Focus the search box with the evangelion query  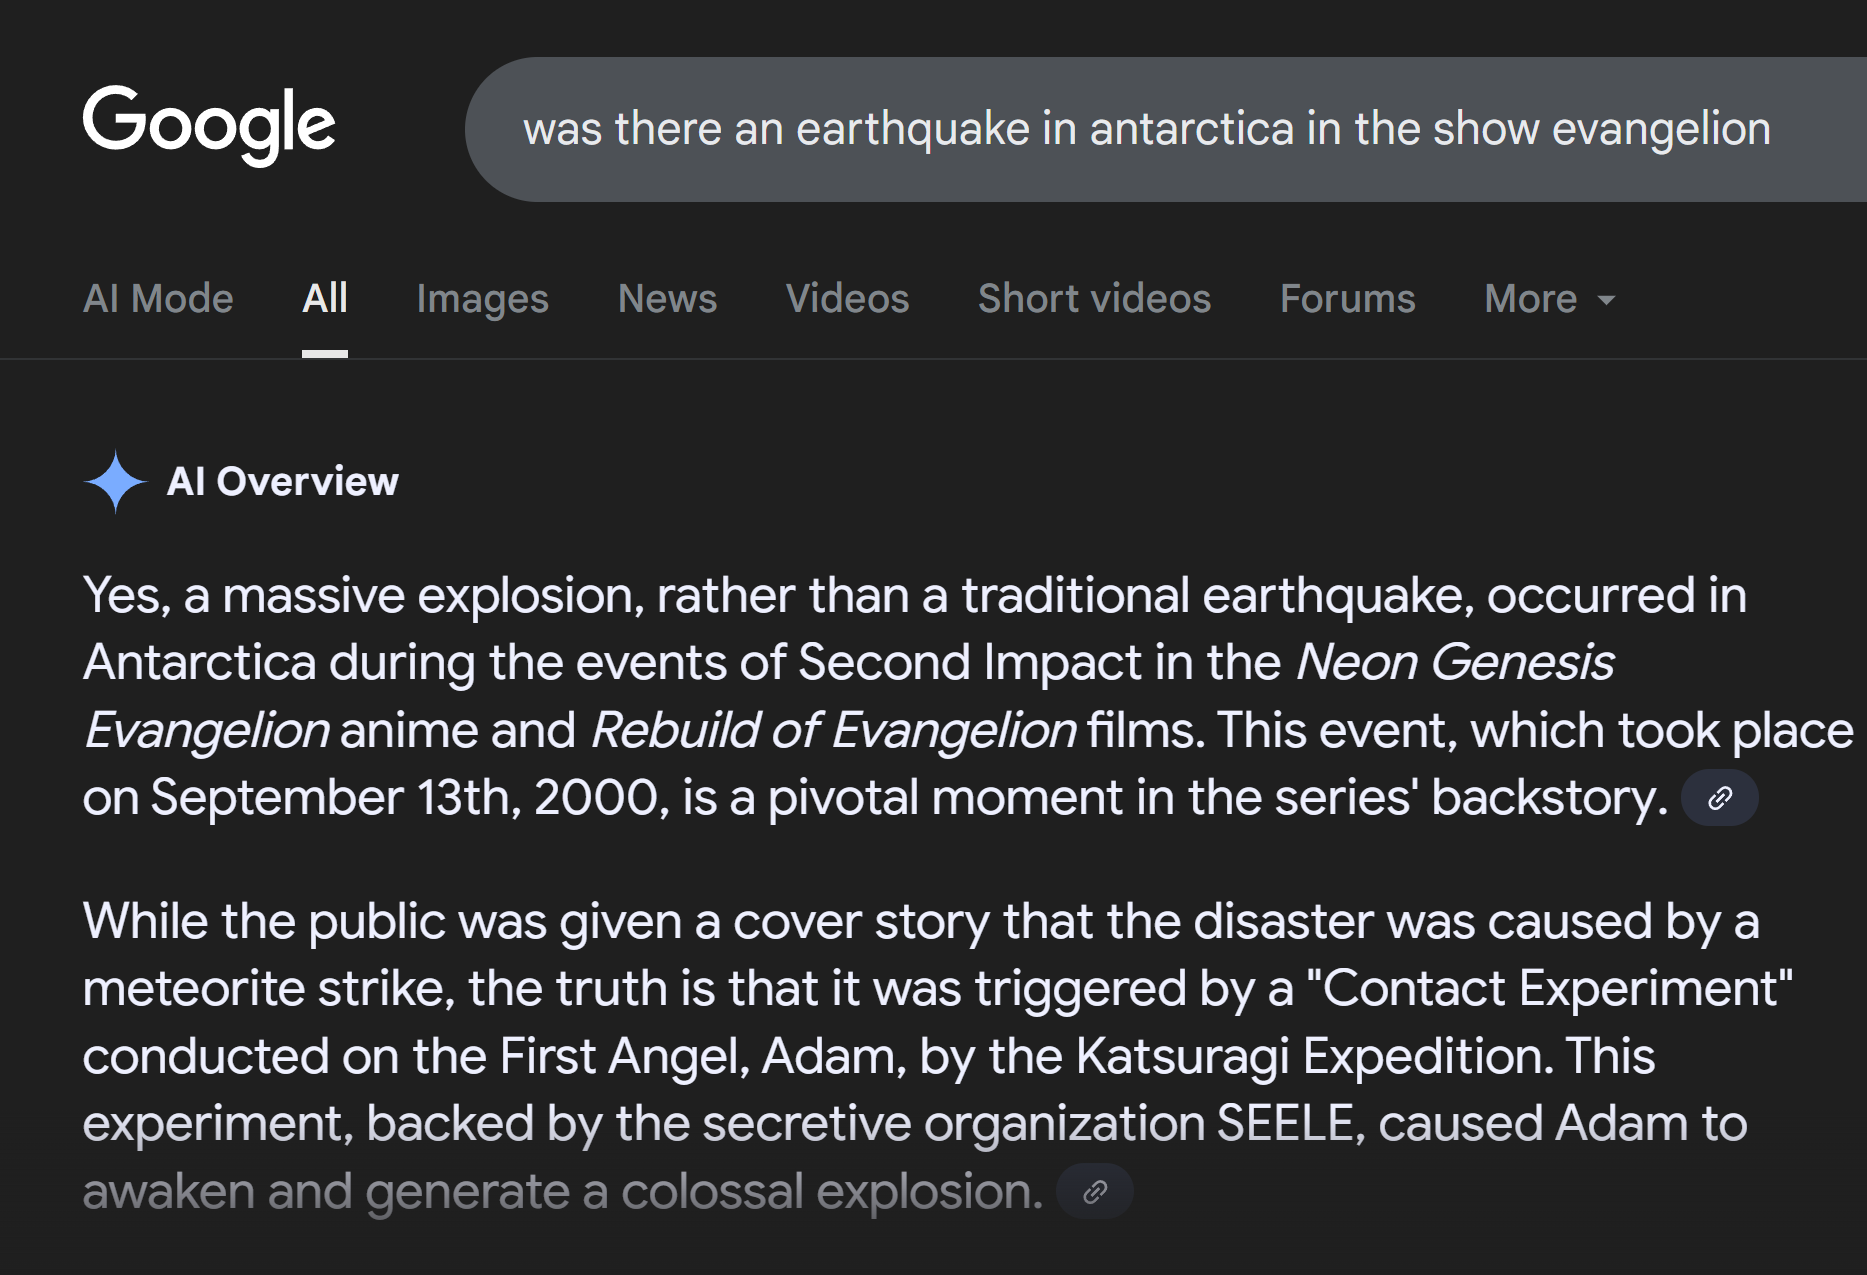click(1146, 129)
